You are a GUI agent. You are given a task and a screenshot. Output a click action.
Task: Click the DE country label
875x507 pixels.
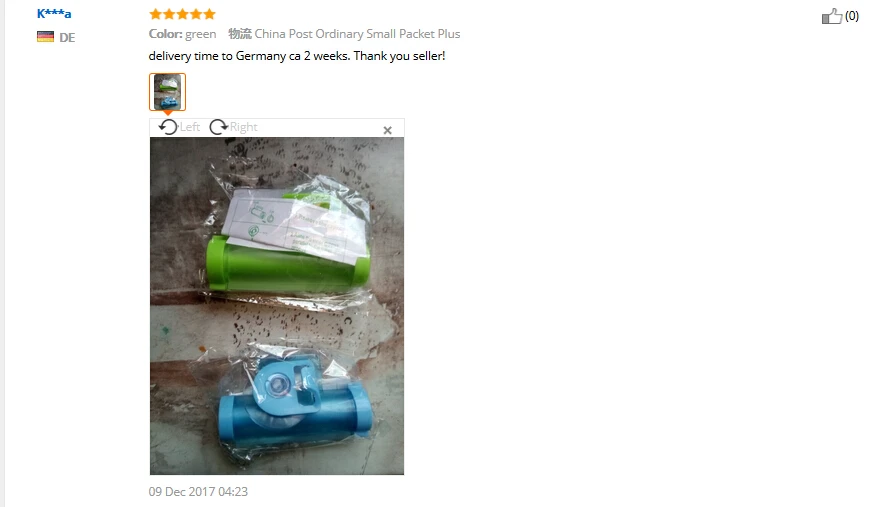[67, 37]
